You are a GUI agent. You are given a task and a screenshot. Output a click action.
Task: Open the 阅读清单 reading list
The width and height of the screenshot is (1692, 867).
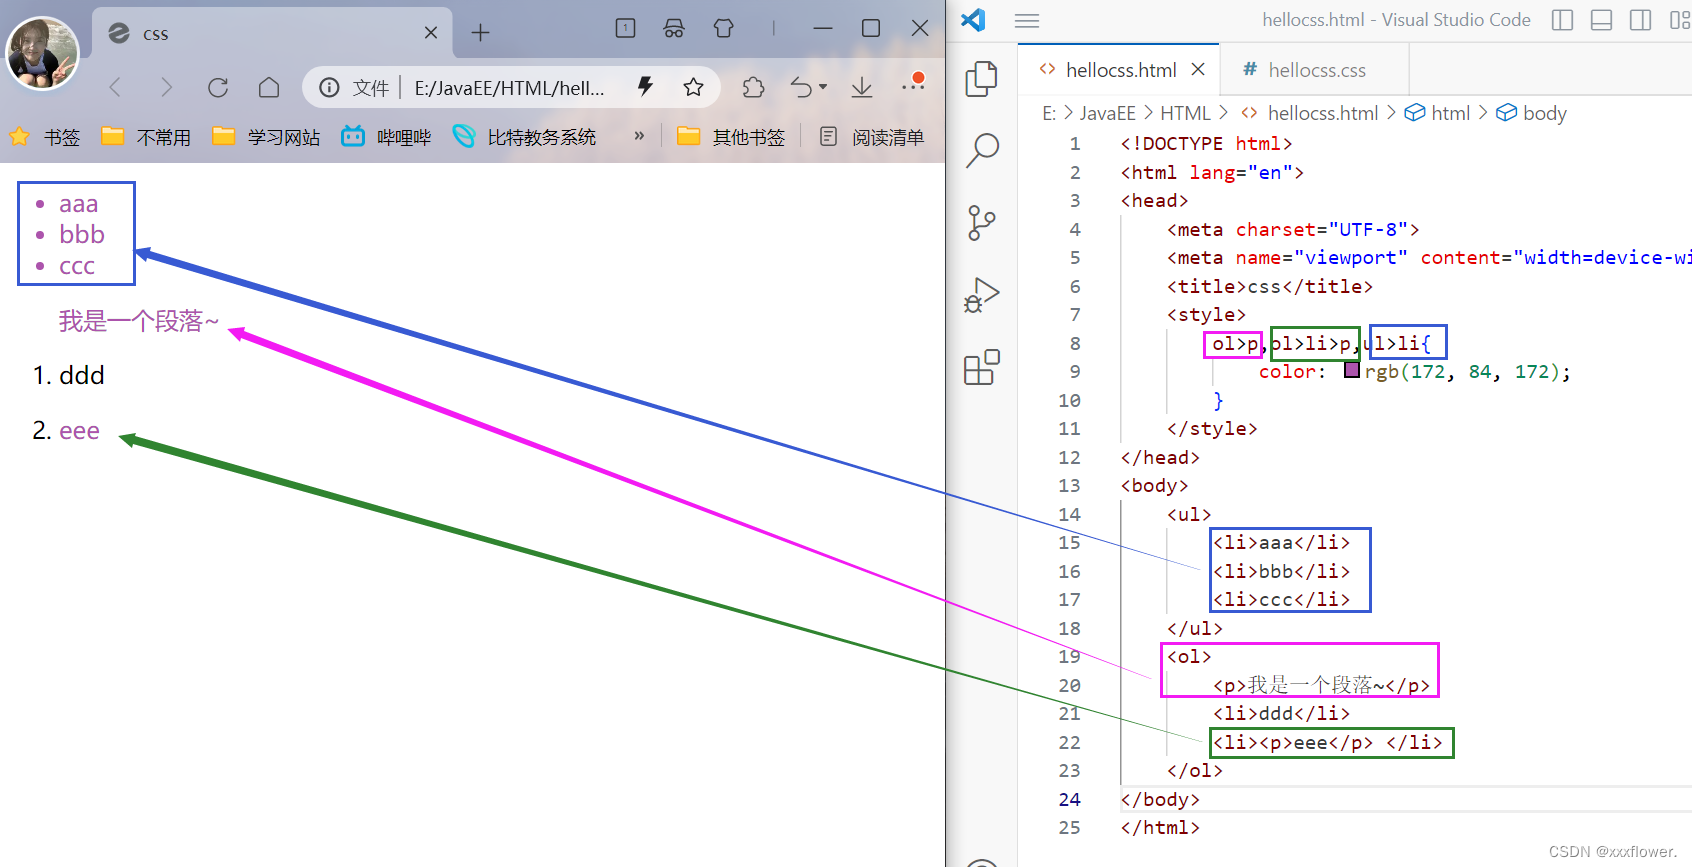(872, 137)
